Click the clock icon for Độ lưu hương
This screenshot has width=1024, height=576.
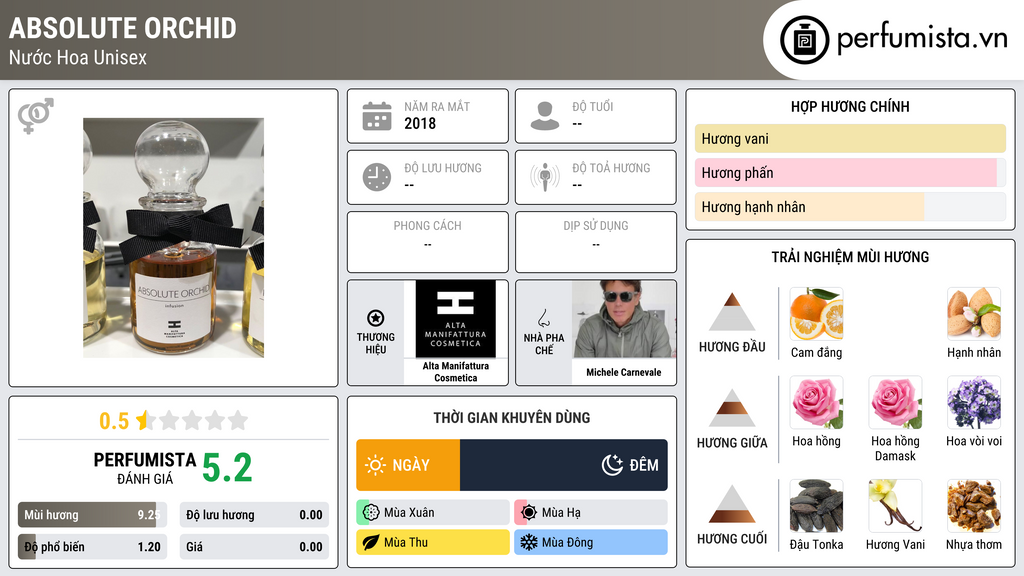pyautogui.click(x=377, y=177)
